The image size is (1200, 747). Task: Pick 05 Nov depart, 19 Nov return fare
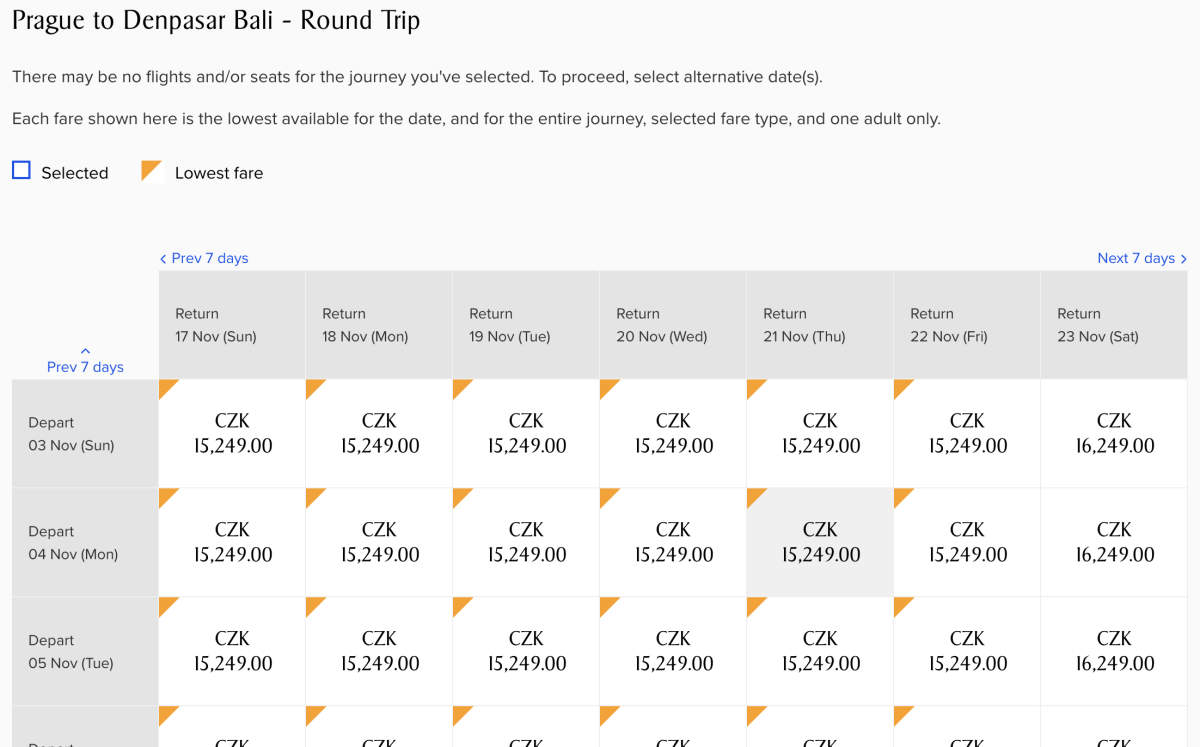click(526, 651)
